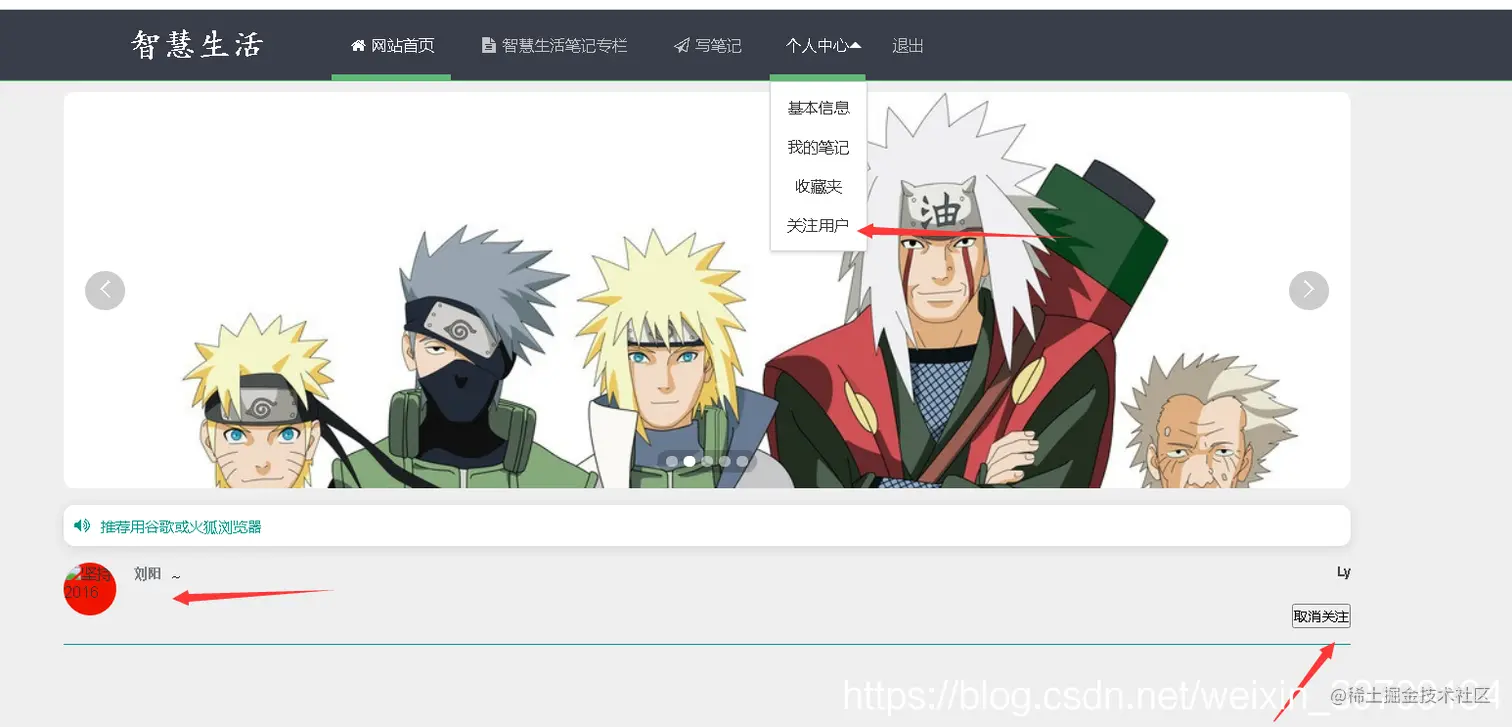Screen dimensions: 1512x727
Task: Show the previous carousel slide
Action: [x=105, y=290]
